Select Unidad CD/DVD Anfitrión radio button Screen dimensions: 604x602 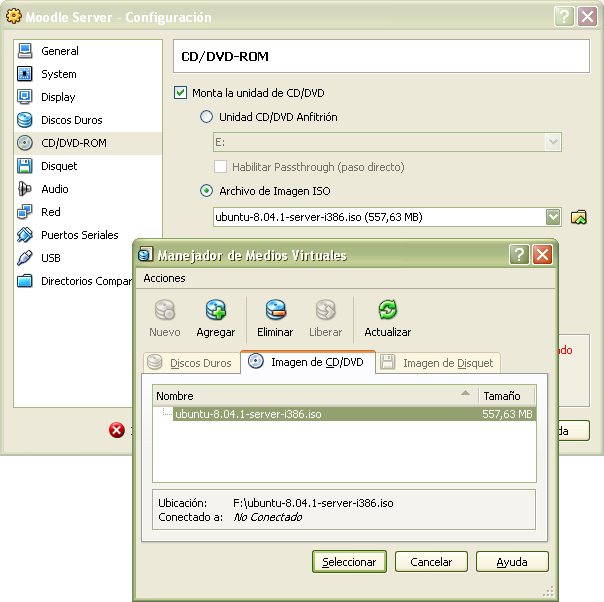tap(206, 117)
